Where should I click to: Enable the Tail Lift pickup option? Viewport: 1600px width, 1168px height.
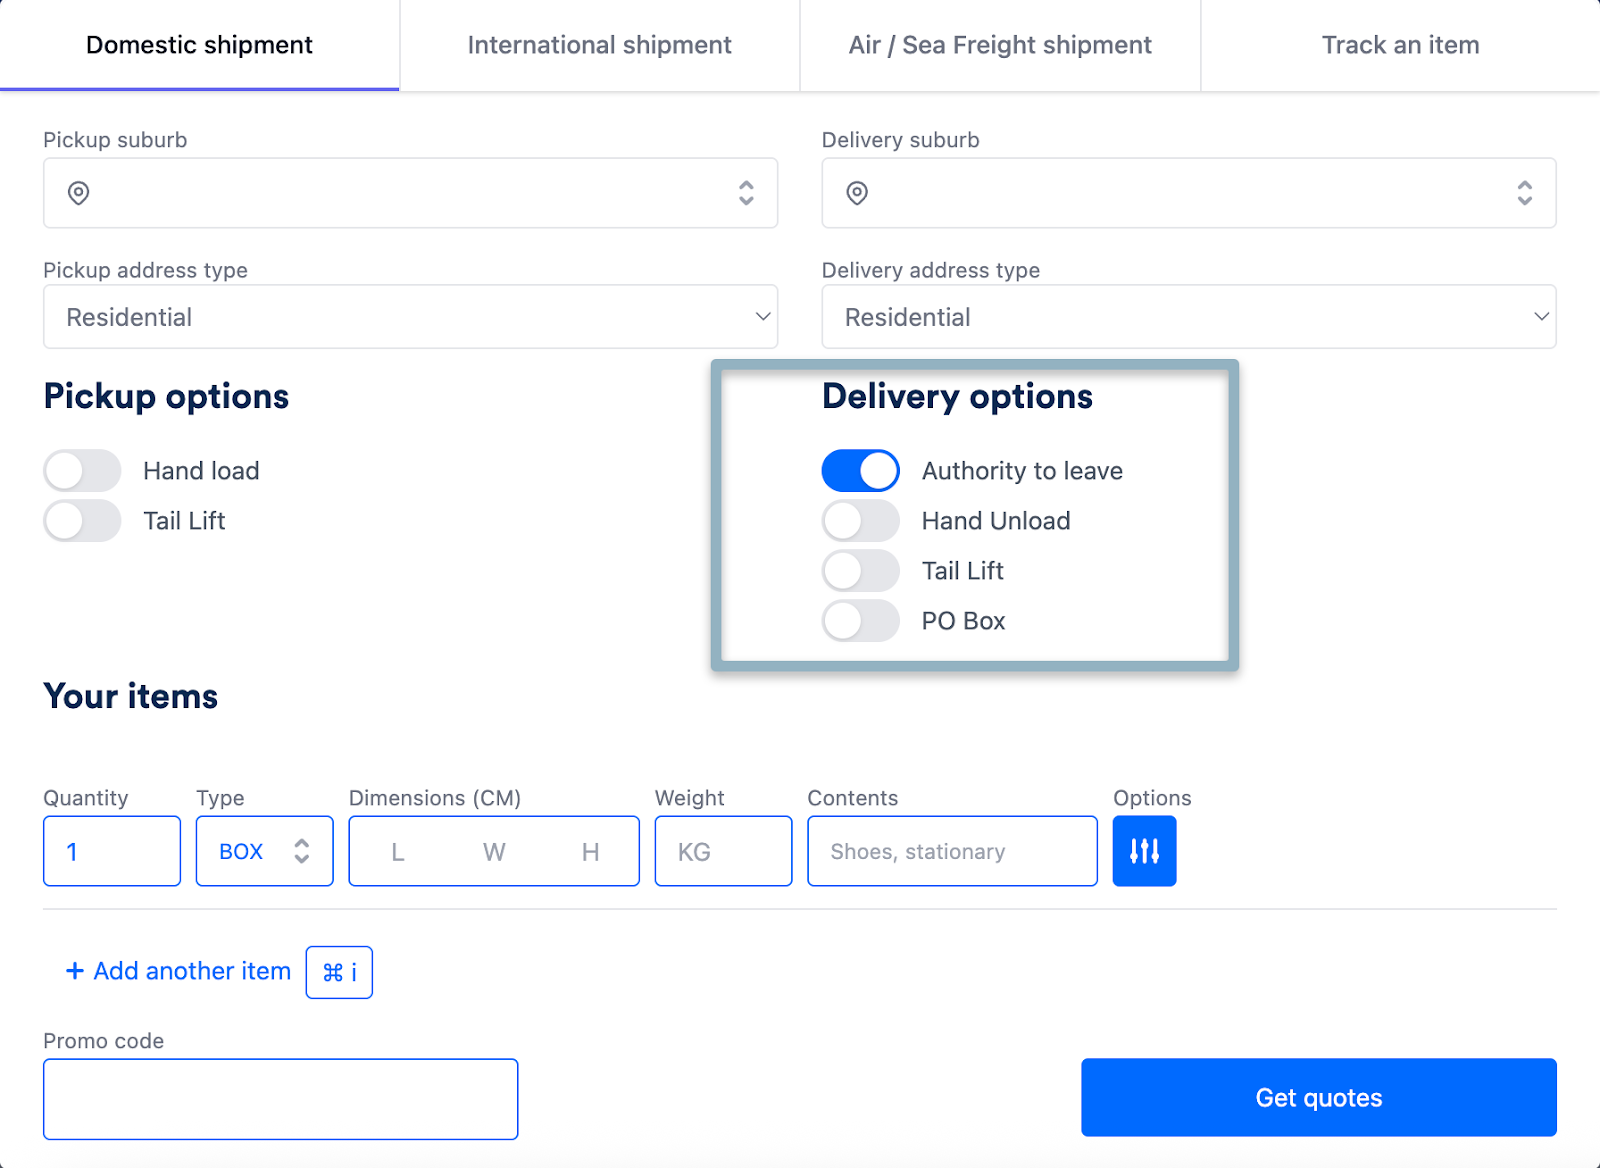[82, 520]
